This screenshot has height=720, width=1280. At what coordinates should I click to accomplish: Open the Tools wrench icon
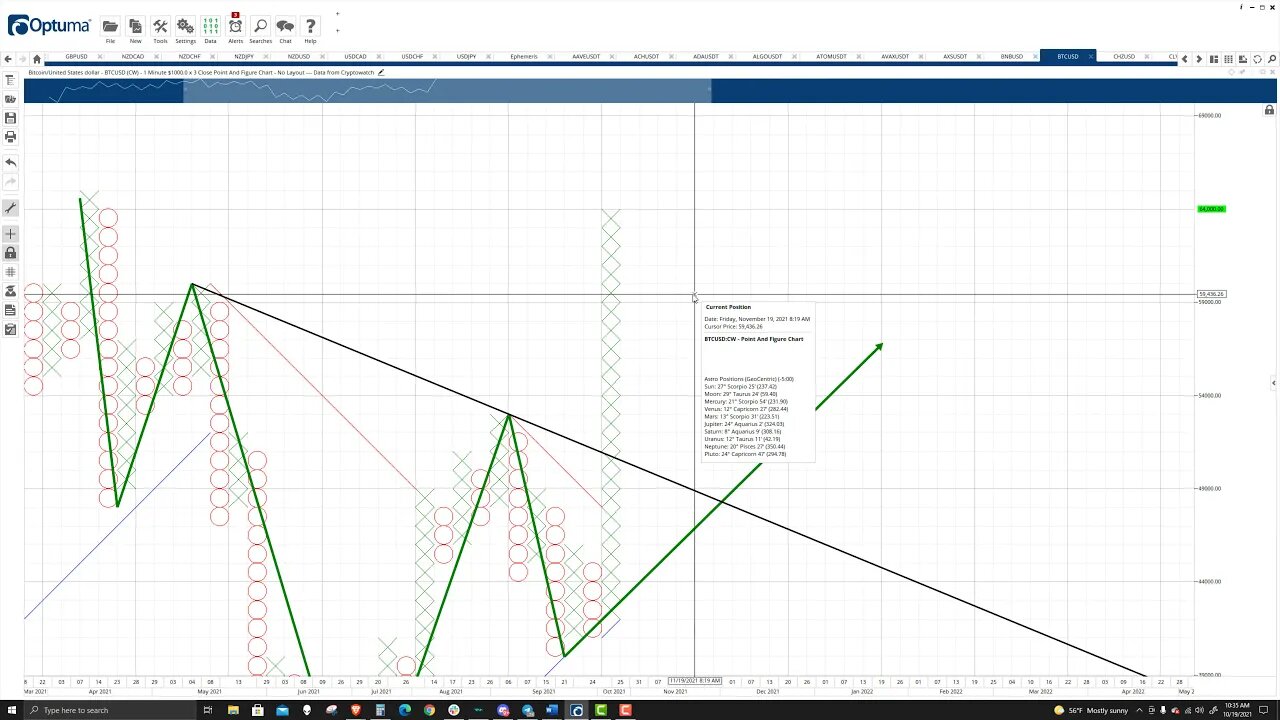pyautogui.click(x=160, y=27)
